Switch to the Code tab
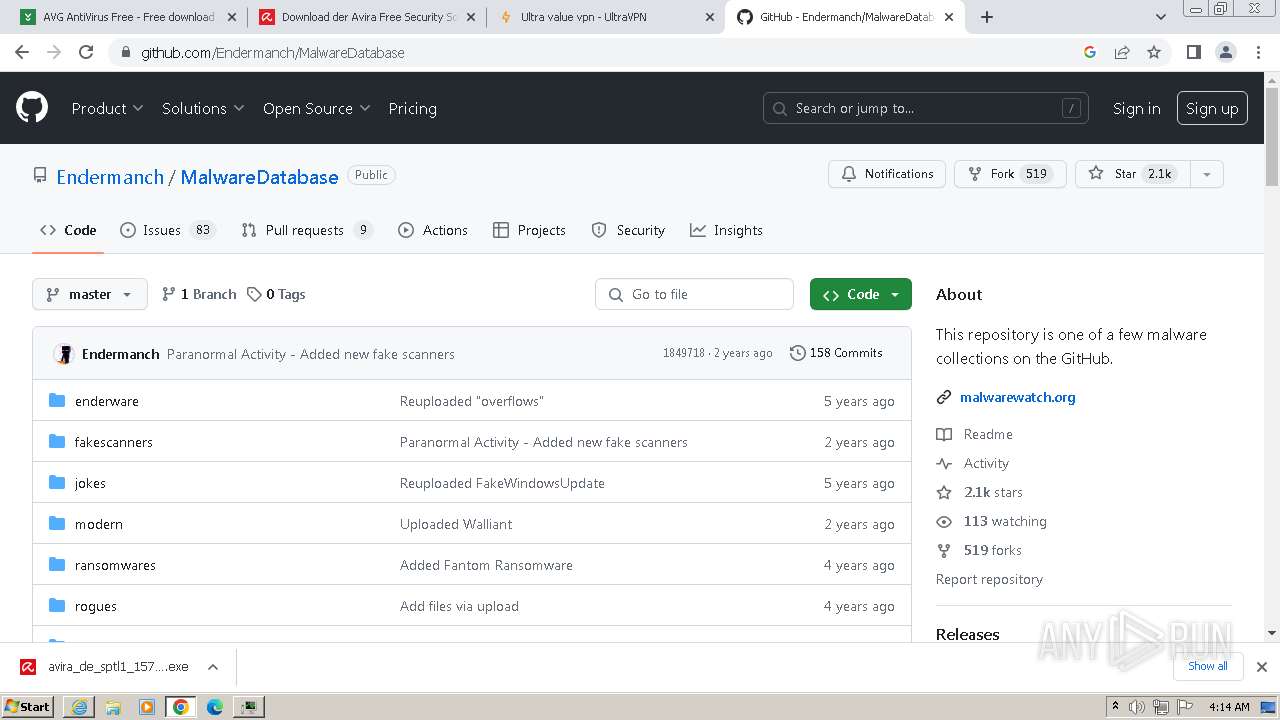Viewport: 1280px width, 720px height. pos(68,230)
